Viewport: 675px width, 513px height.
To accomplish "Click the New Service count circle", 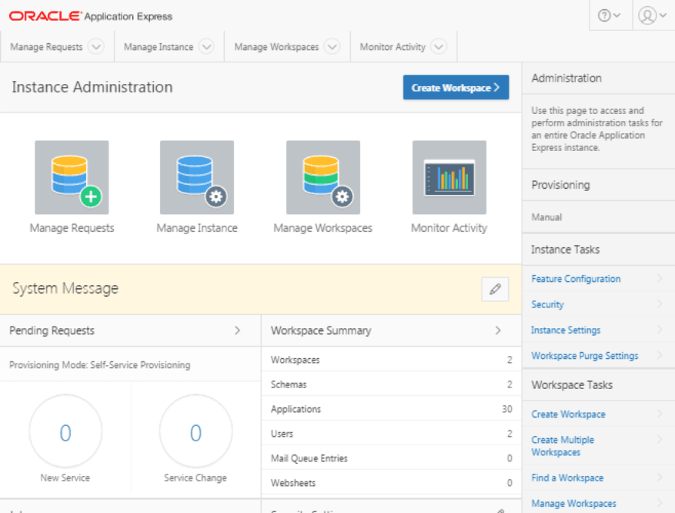I will 65,431.
